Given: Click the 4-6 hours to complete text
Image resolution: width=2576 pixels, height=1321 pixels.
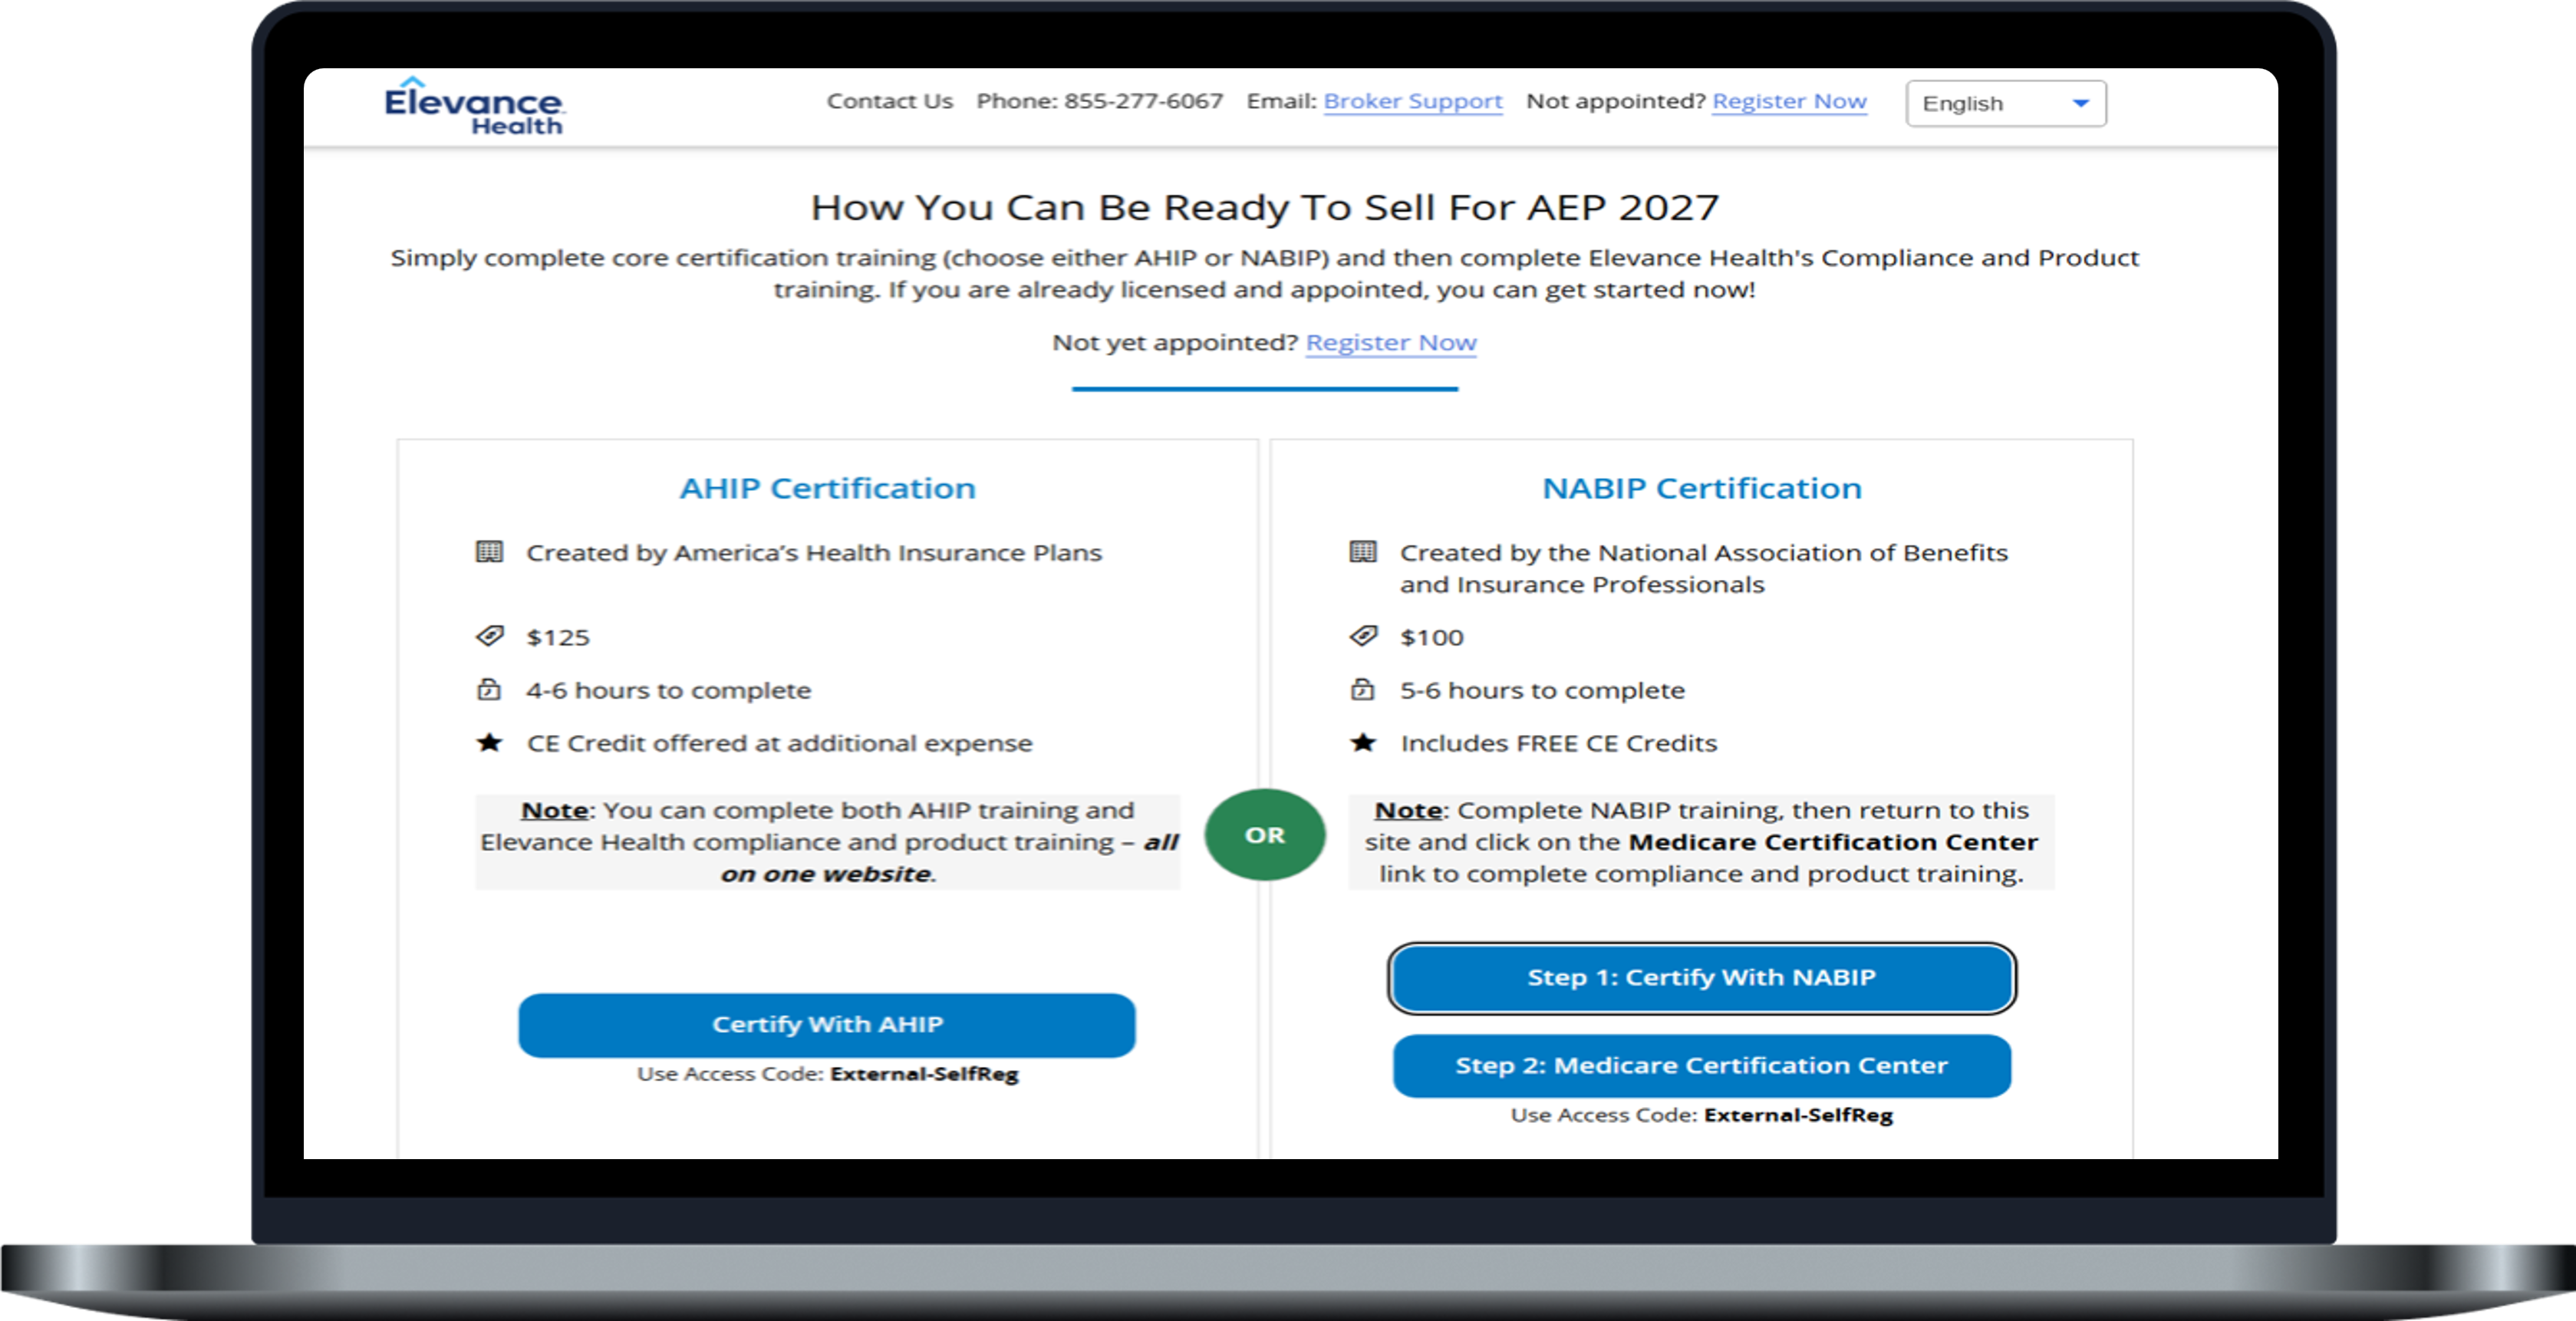Looking at the screenshot, I should 669,690.
